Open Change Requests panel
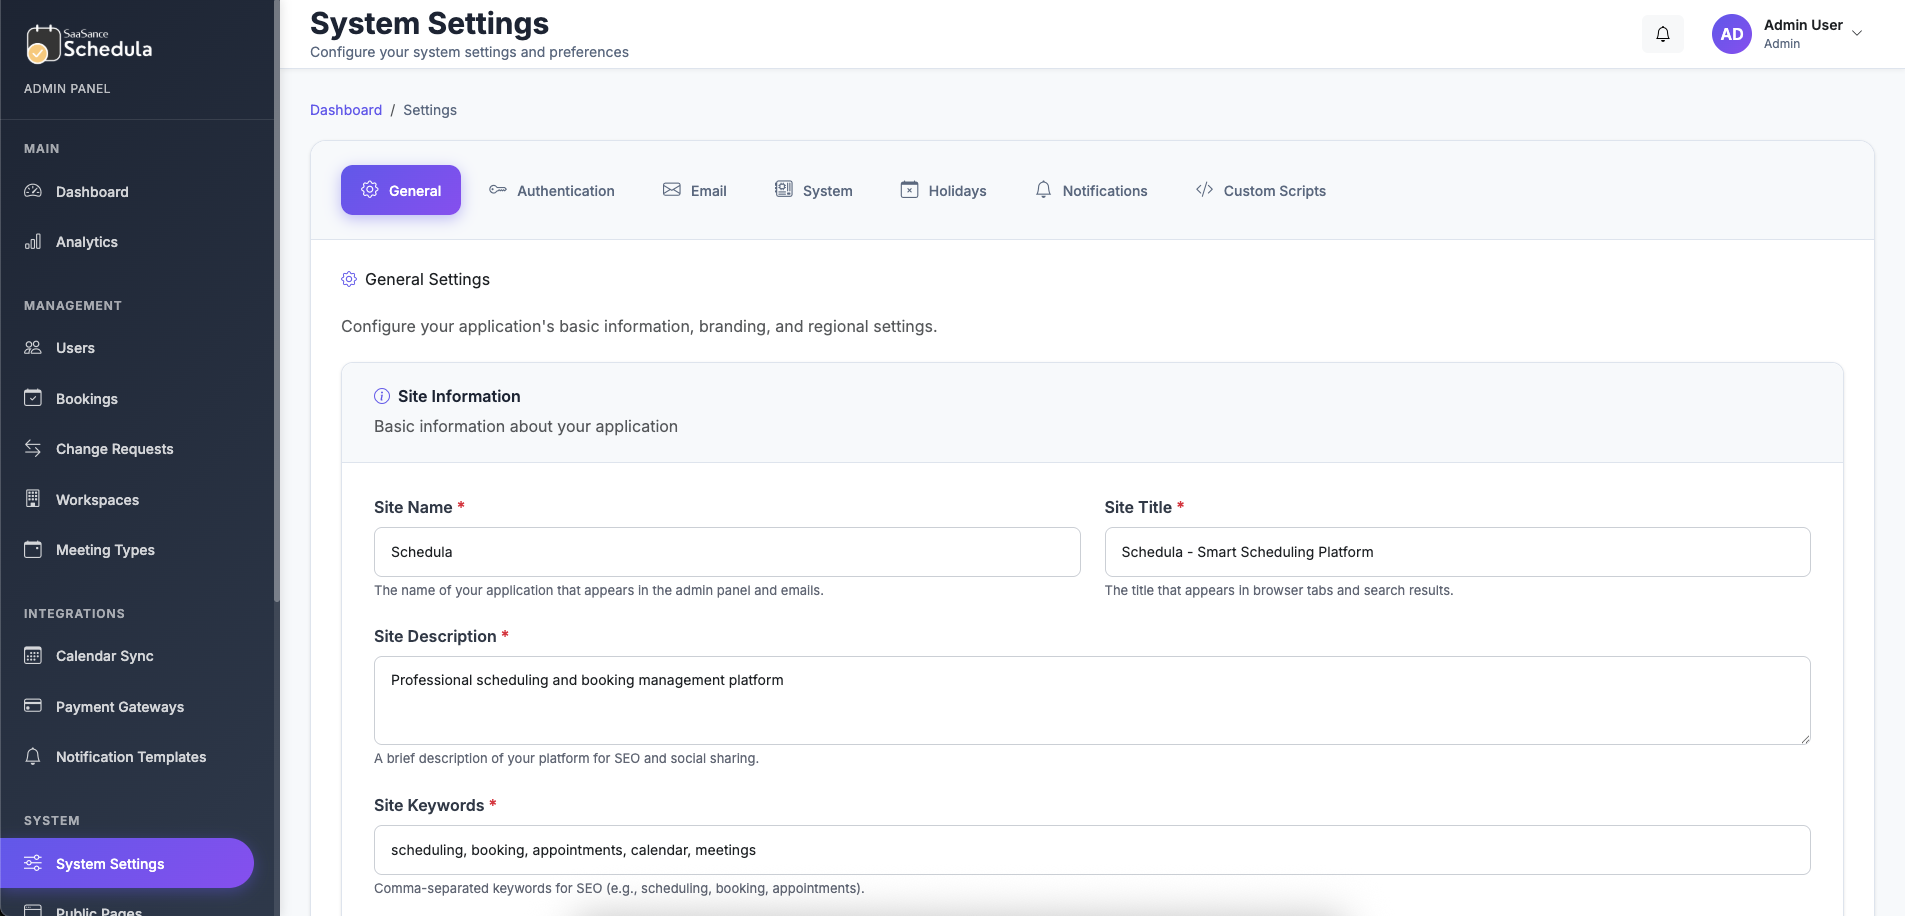The image size is (1905, 916). (114, 449)
